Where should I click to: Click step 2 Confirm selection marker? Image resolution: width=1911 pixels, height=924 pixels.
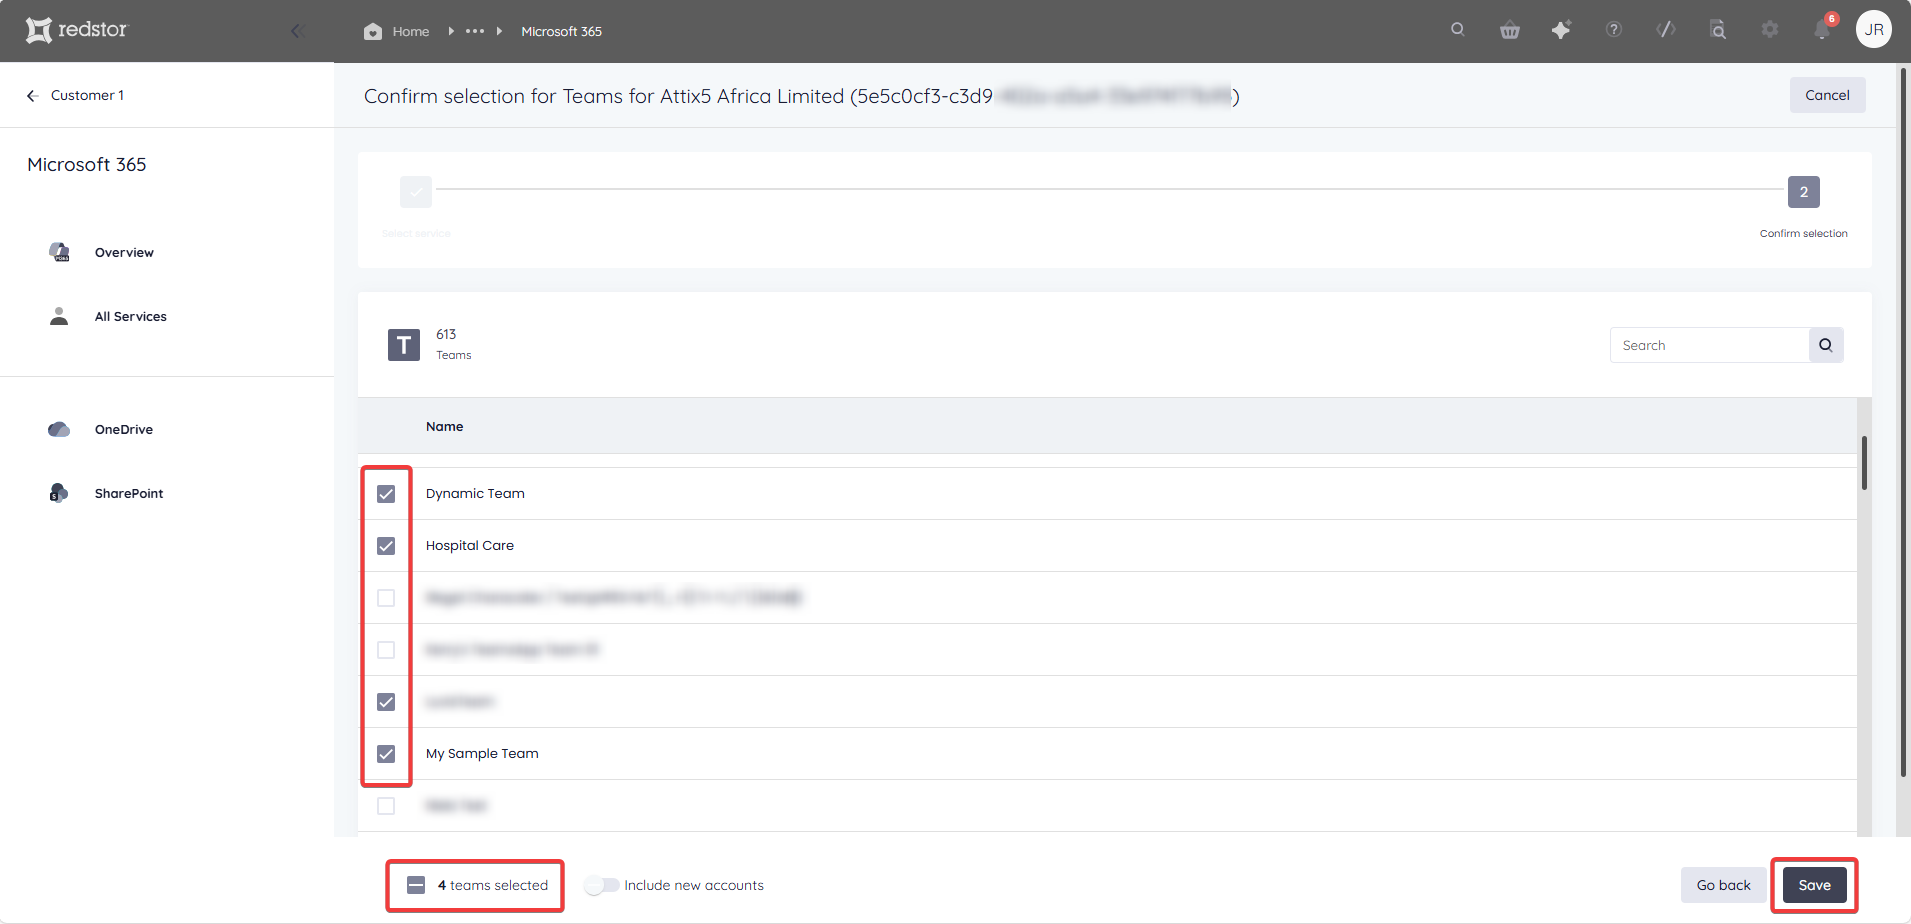(x=1803, y=192)
